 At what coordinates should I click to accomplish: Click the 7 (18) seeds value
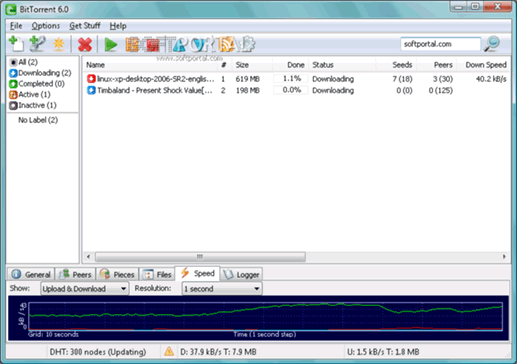click(402, 79)
